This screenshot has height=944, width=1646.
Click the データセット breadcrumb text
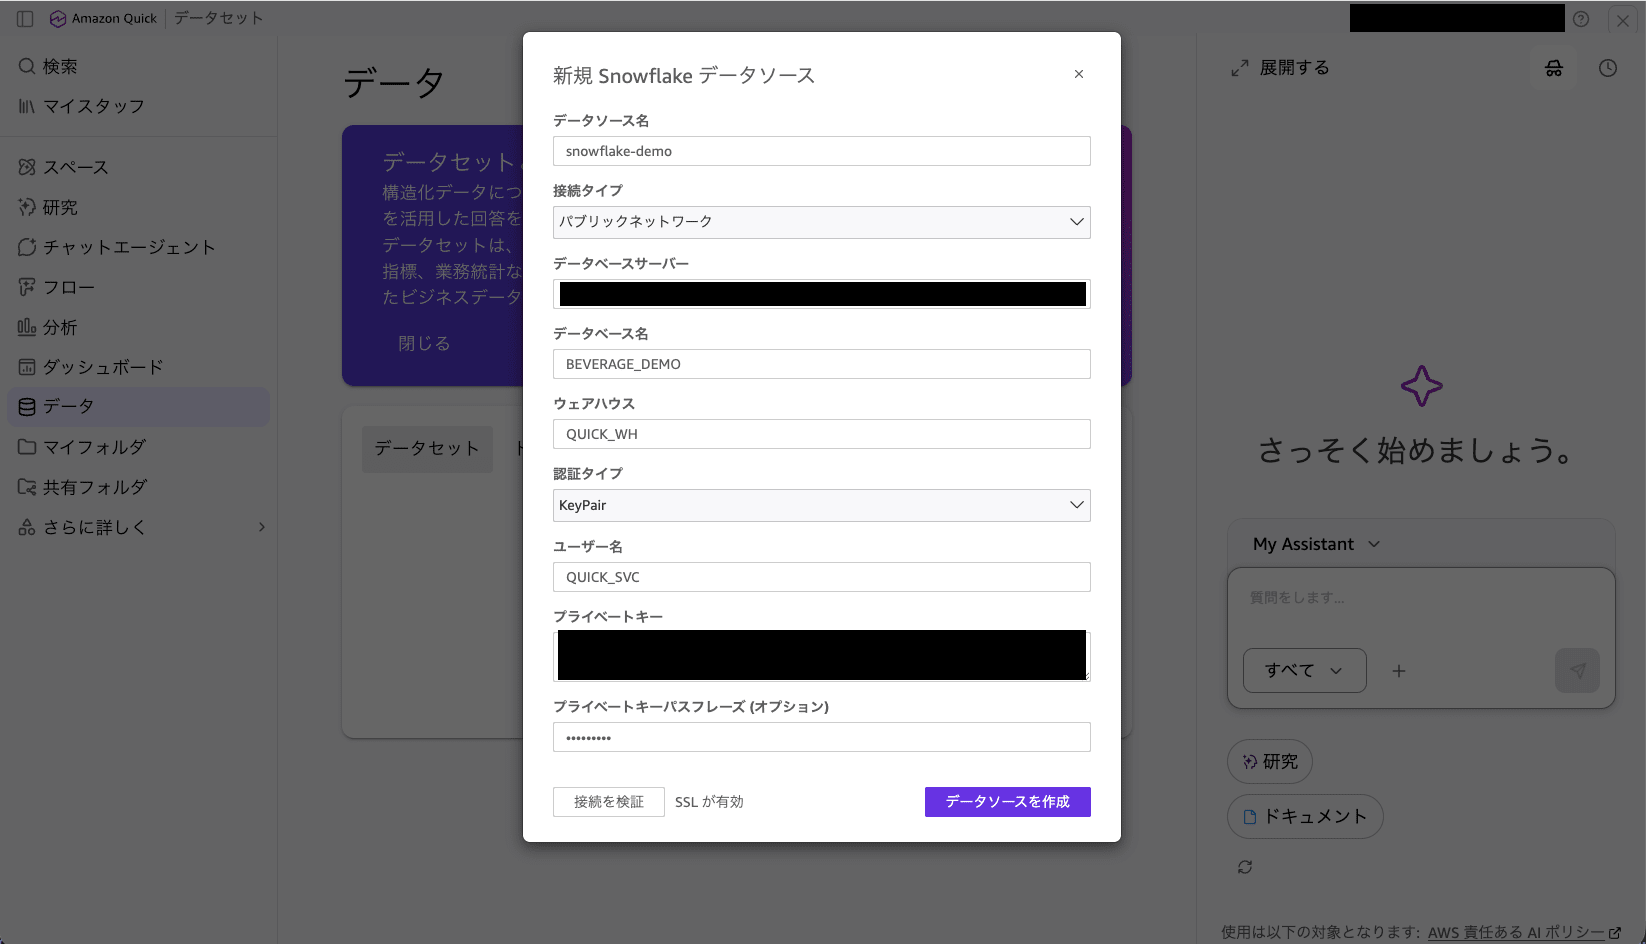click(x=219, y=18)
